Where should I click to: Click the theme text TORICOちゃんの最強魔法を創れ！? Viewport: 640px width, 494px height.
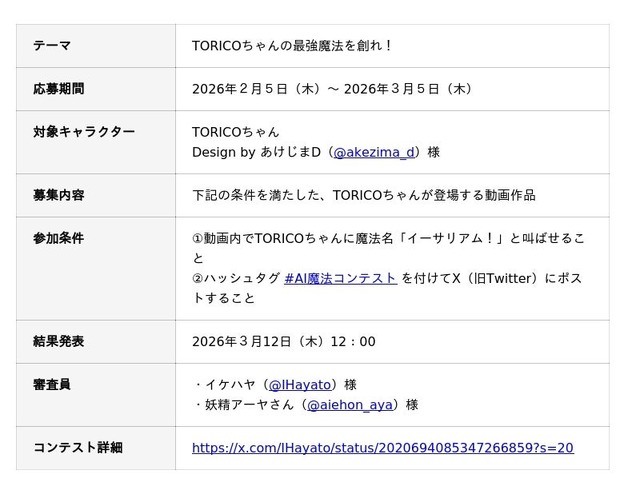pos(292,46)
